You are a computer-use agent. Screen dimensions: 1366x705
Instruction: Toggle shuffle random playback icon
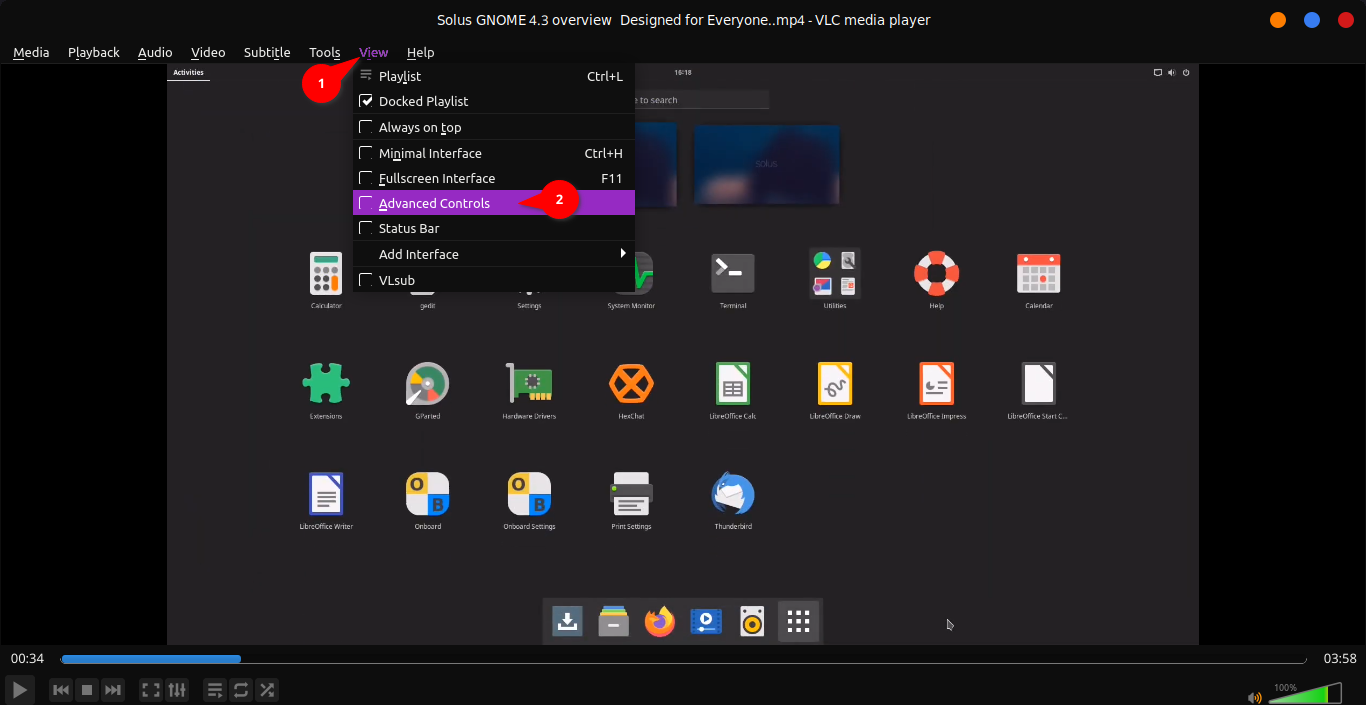[x=267, y=690]
